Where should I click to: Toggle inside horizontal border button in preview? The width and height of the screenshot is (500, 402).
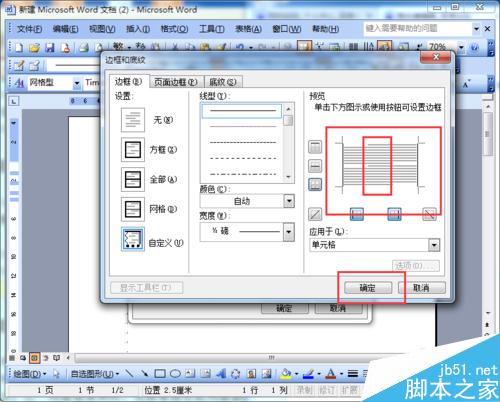(315, 166)
